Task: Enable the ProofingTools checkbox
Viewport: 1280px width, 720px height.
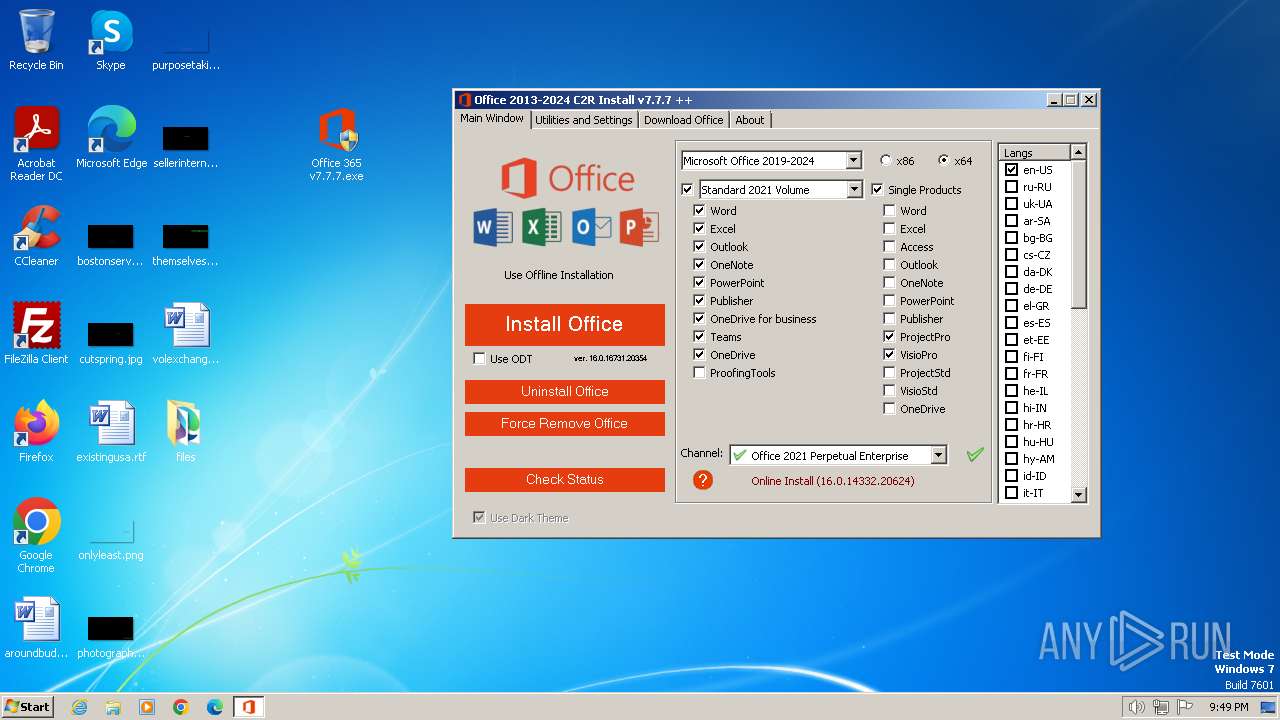Action: [700, 373]
